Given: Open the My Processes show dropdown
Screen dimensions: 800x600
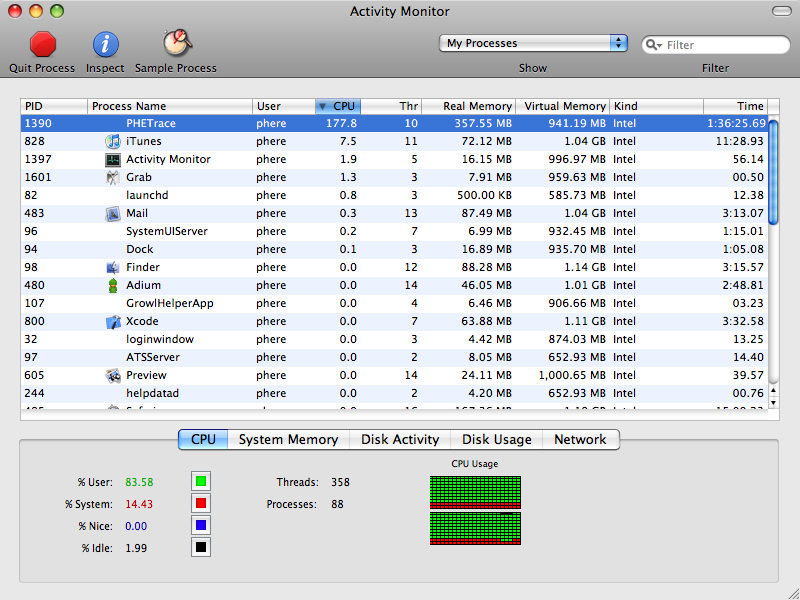Looking at the screenshot, I should tap(533, 43).
